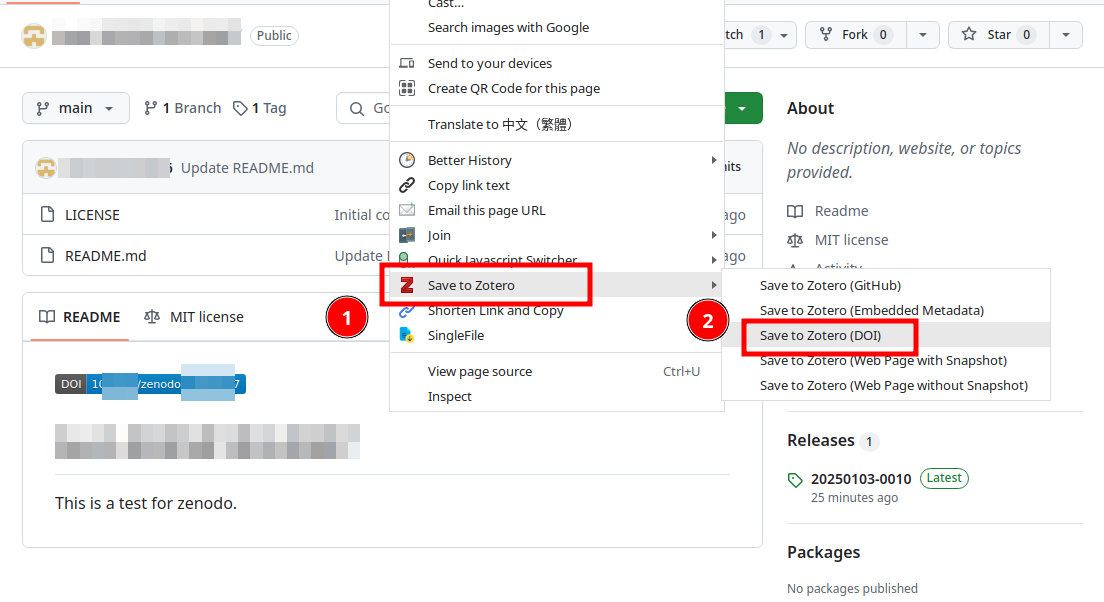
Task: Open the Watch notifications dropdown arrow
Action: point(784,35)
